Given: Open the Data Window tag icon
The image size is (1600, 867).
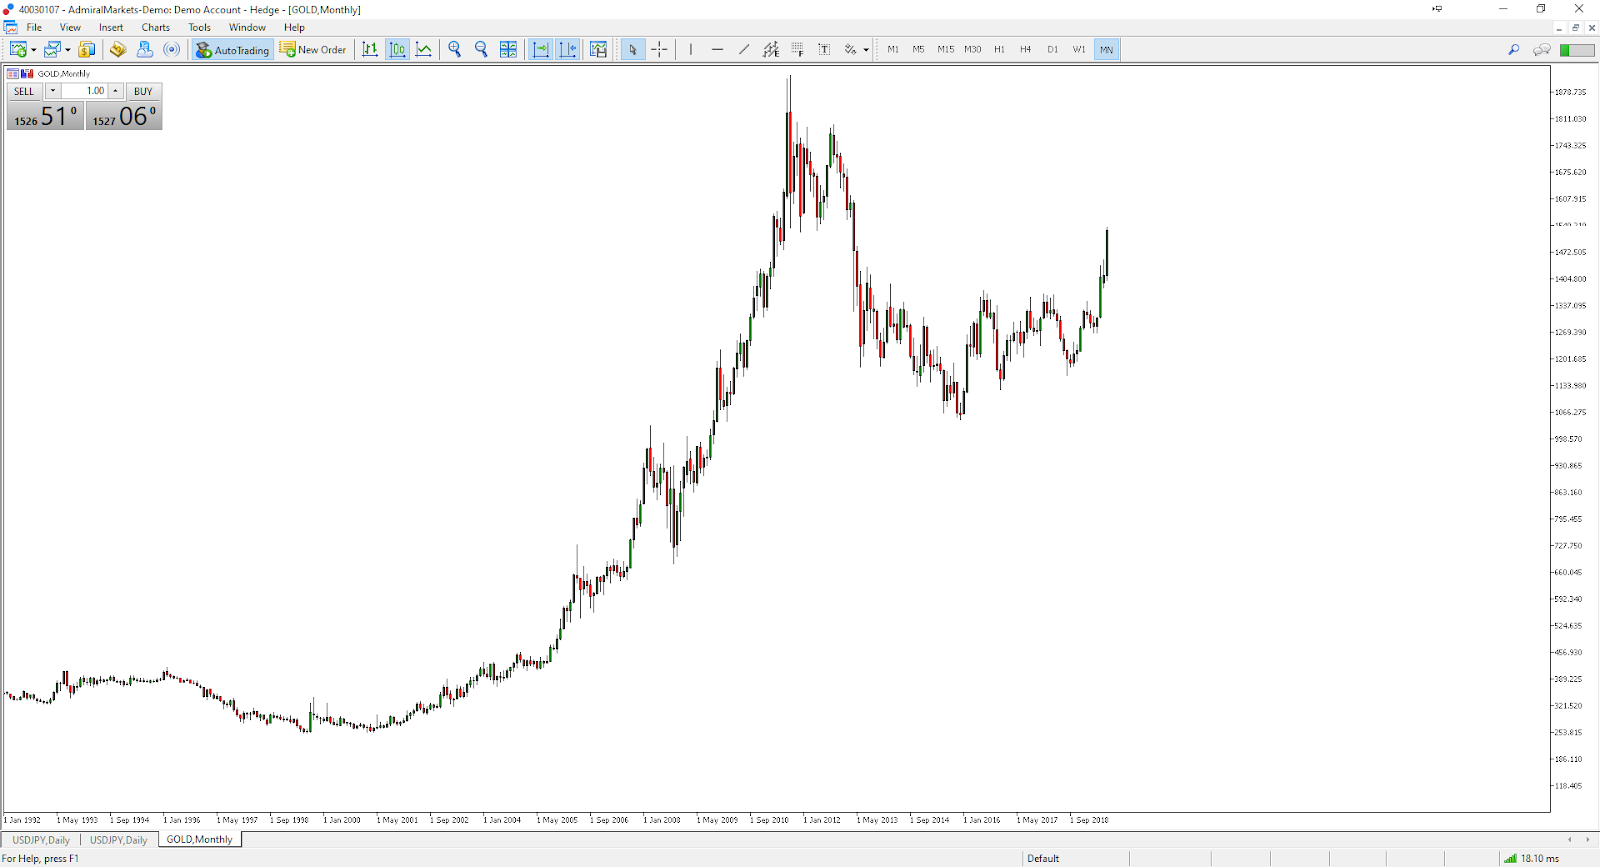Looking at the screenshot, I should (118, 49).
